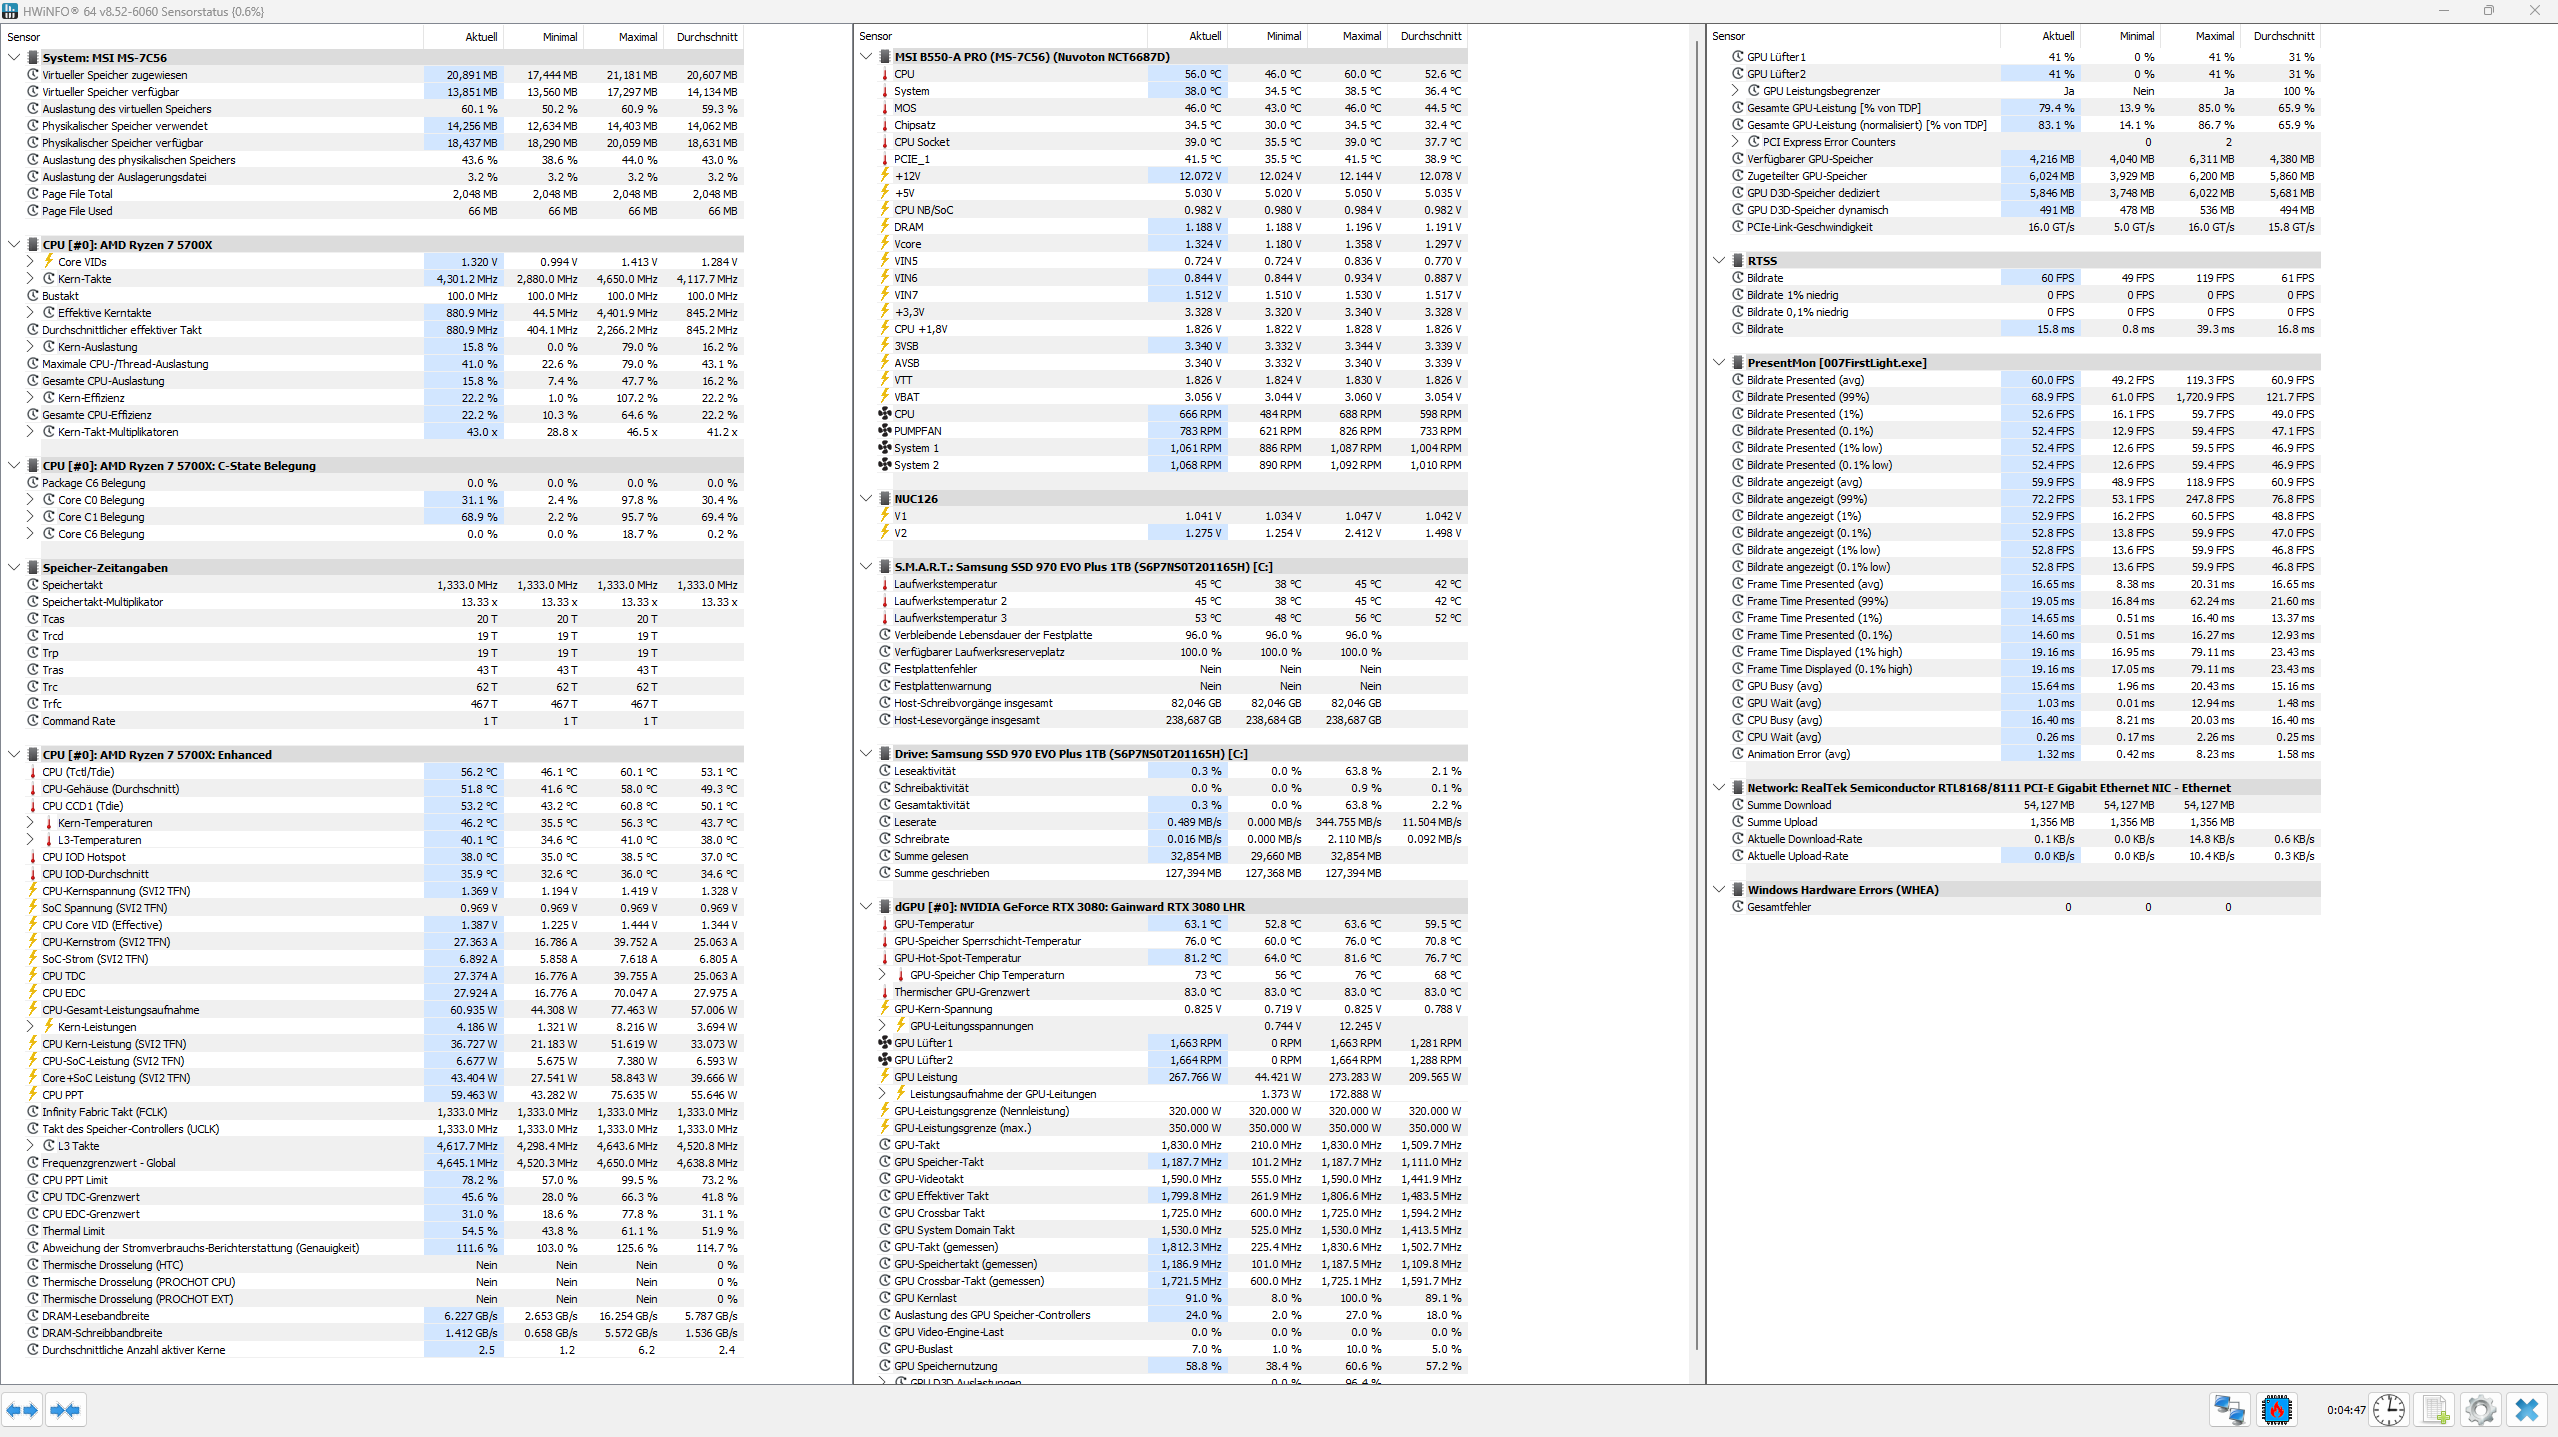Collapse System: MSI MS-7C56 section
2558x1437 pixels.
tap(14, 58)
